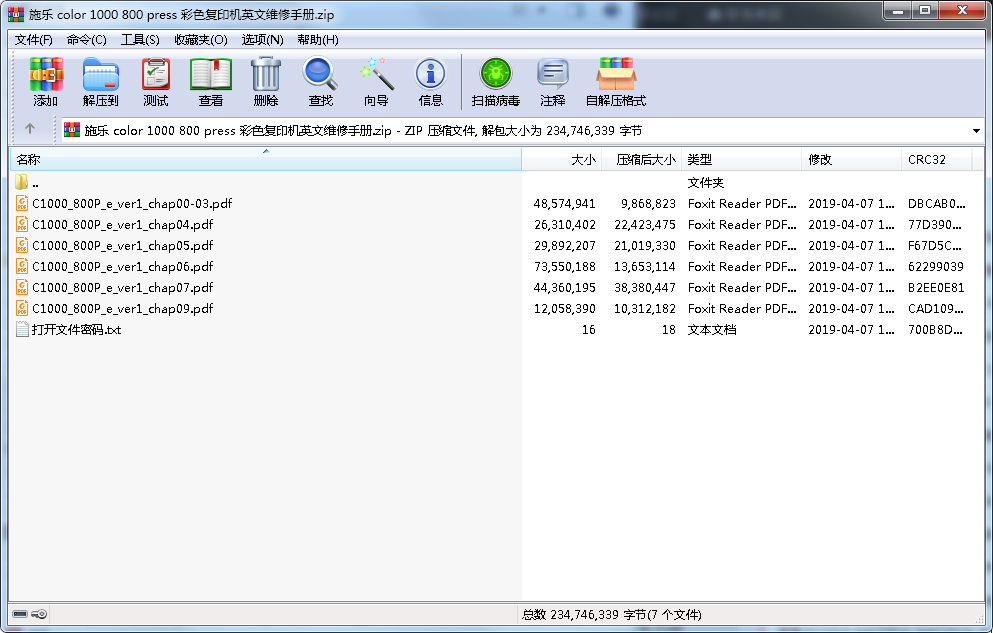
Task: Click the 扫描病毒 (Scan Virus) icon
Action: (496, 74)
